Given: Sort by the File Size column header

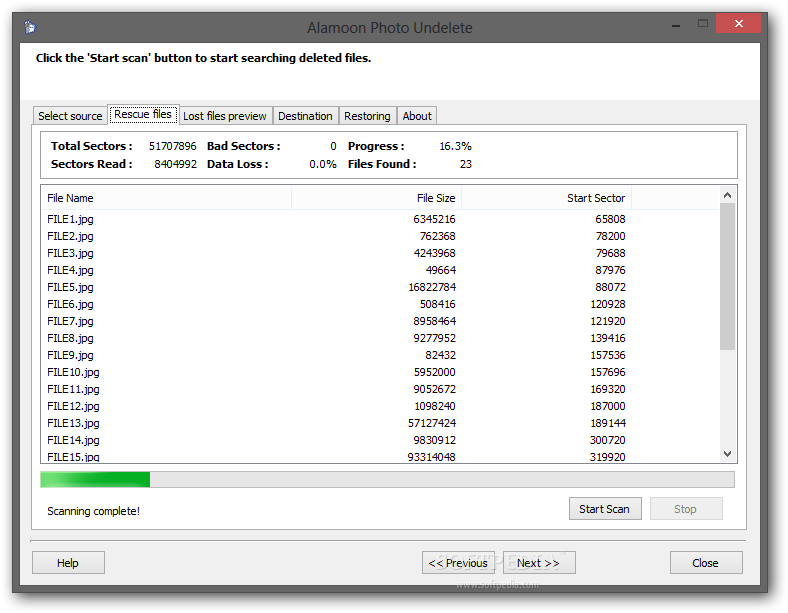Looking at the screenshot, I should (x=376, y=198).
